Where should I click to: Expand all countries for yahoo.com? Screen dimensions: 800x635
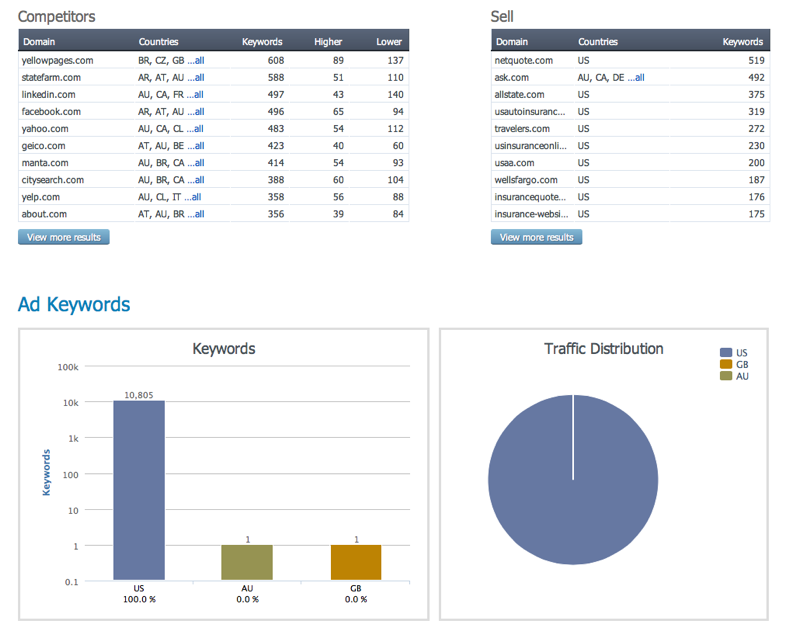click(x=195, y=129)
